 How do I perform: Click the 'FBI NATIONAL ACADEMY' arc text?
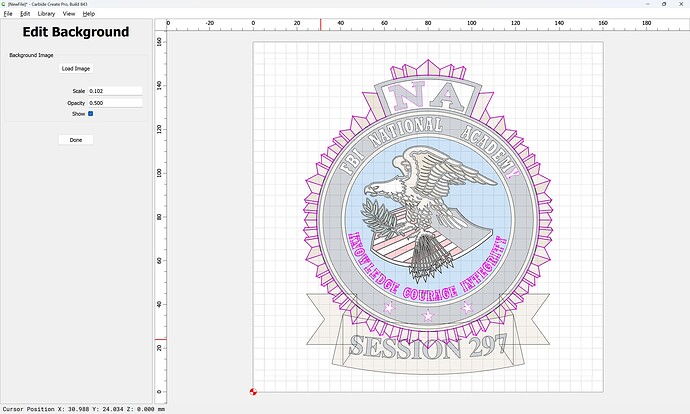tap(429, 145)
